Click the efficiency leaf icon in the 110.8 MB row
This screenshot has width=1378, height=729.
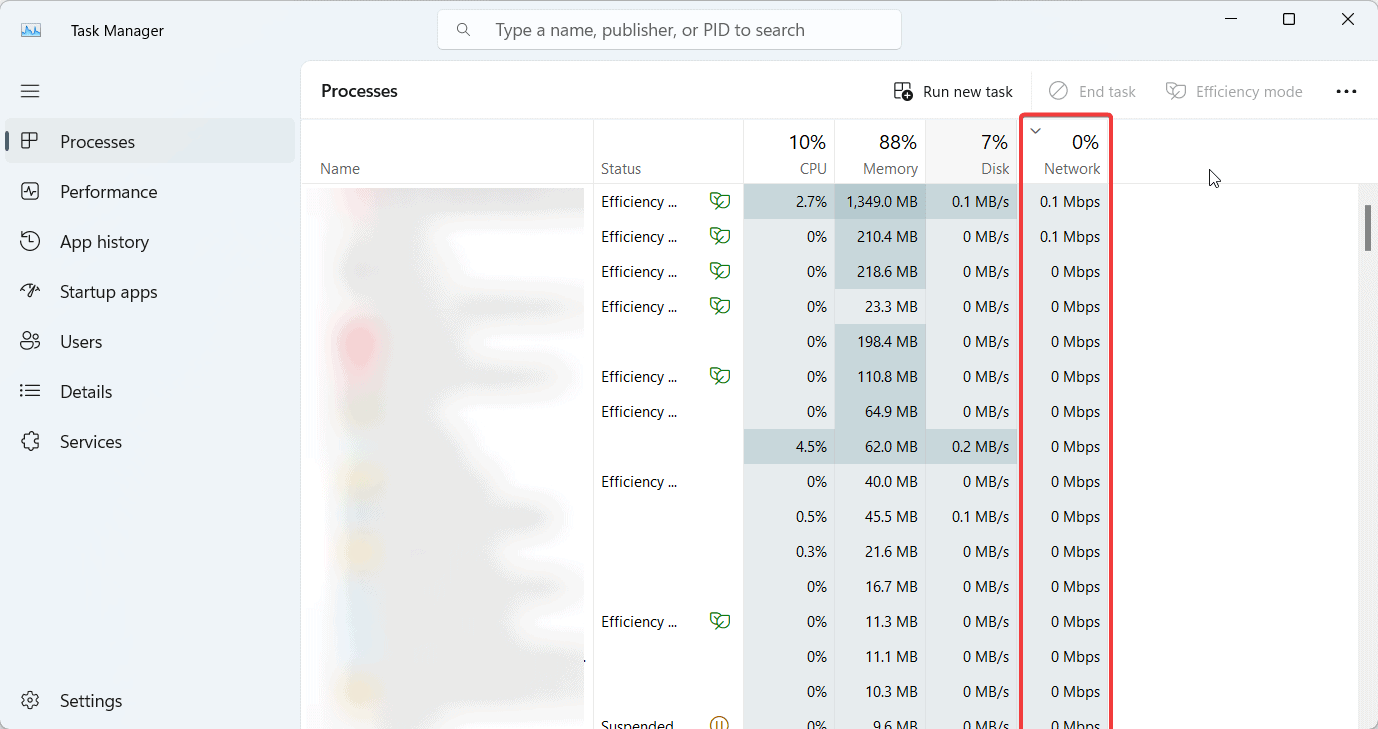(x=719, y=376)
